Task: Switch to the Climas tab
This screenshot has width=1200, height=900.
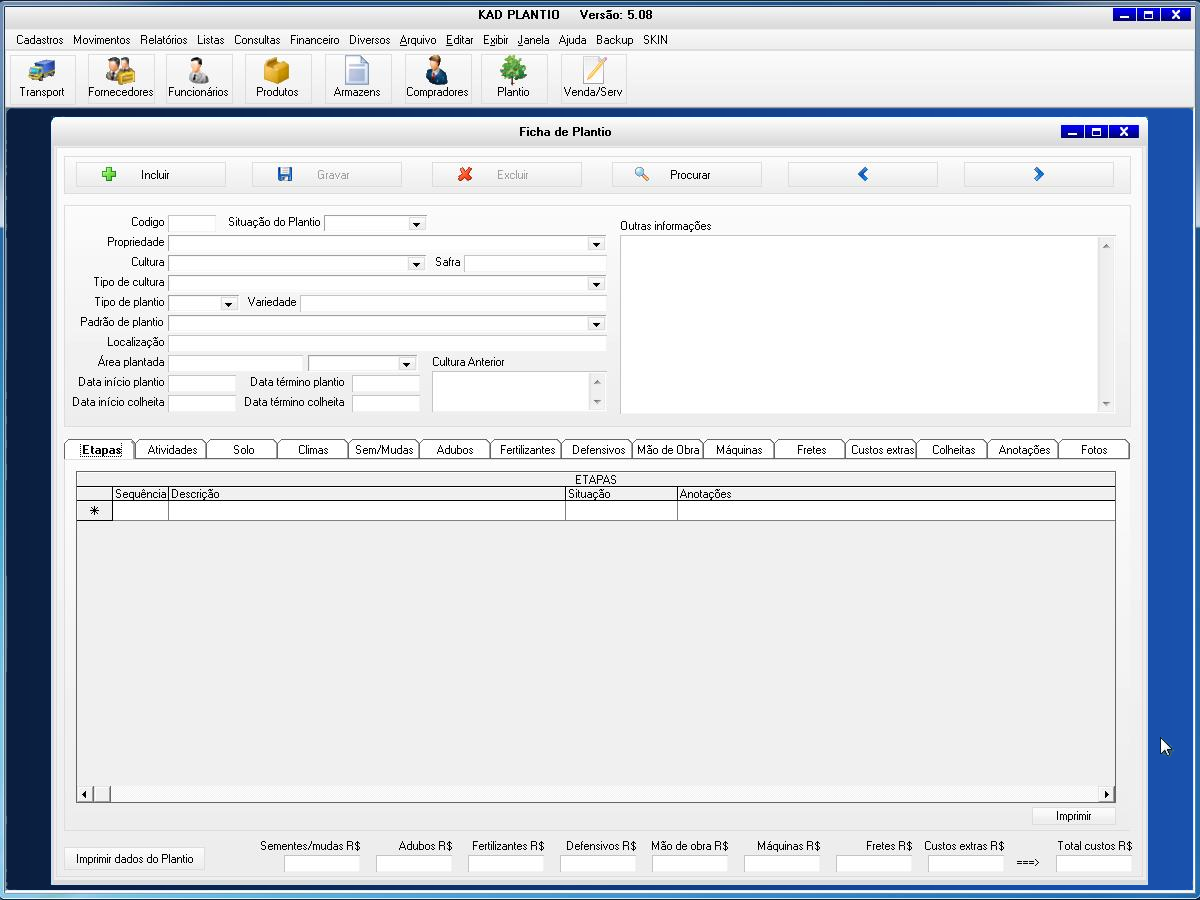Action: click(x=313, y=450)
